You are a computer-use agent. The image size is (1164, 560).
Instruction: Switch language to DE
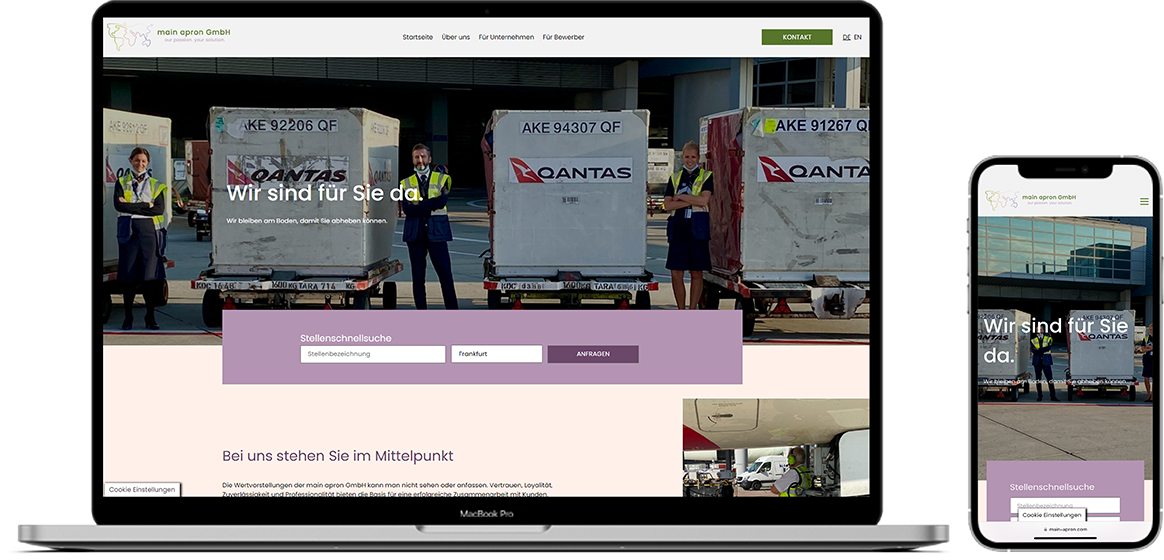(846, 37)
